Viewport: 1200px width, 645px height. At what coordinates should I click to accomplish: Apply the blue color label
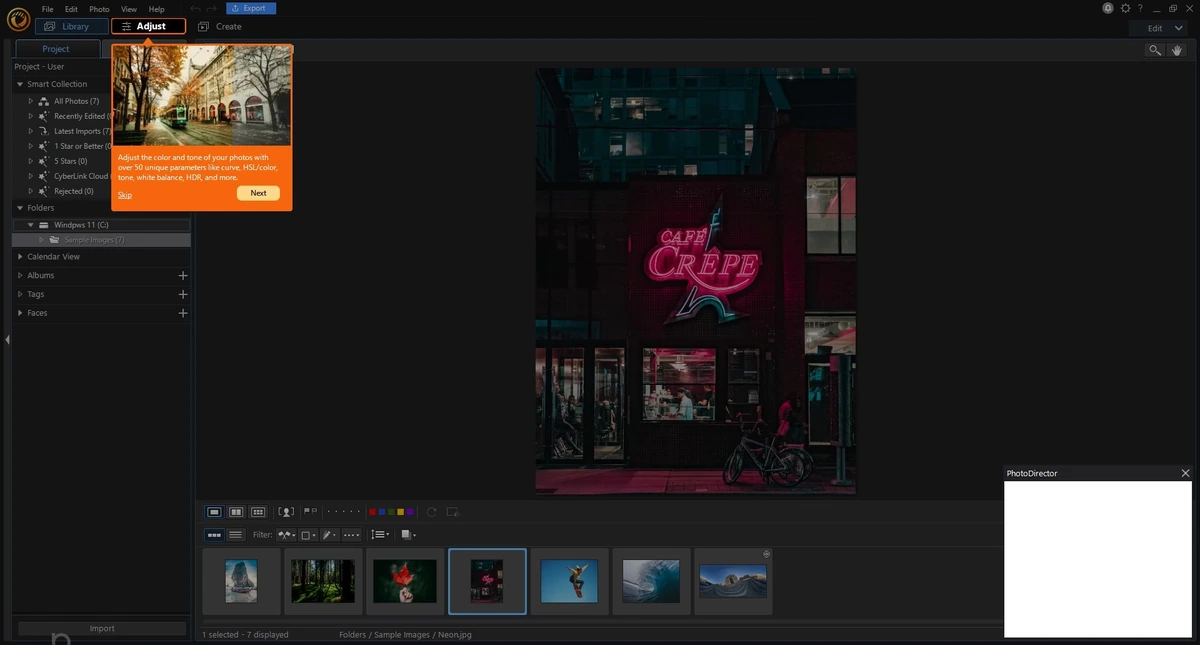(x=381, y=512)
